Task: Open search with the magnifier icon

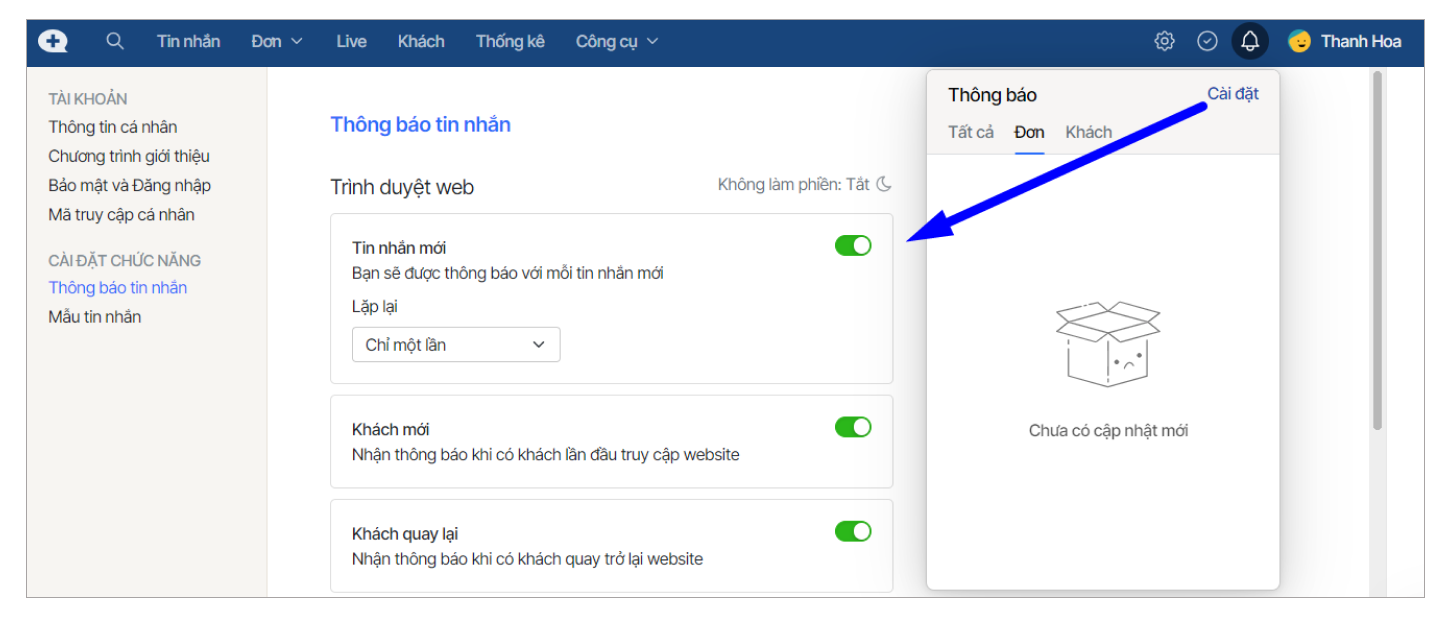Action: click(x=115, y=41)
